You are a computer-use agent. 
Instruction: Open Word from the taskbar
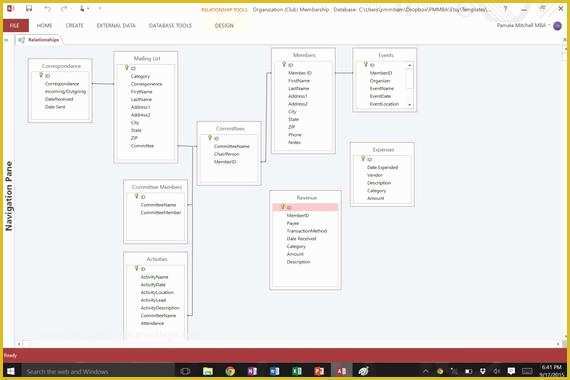274,371
